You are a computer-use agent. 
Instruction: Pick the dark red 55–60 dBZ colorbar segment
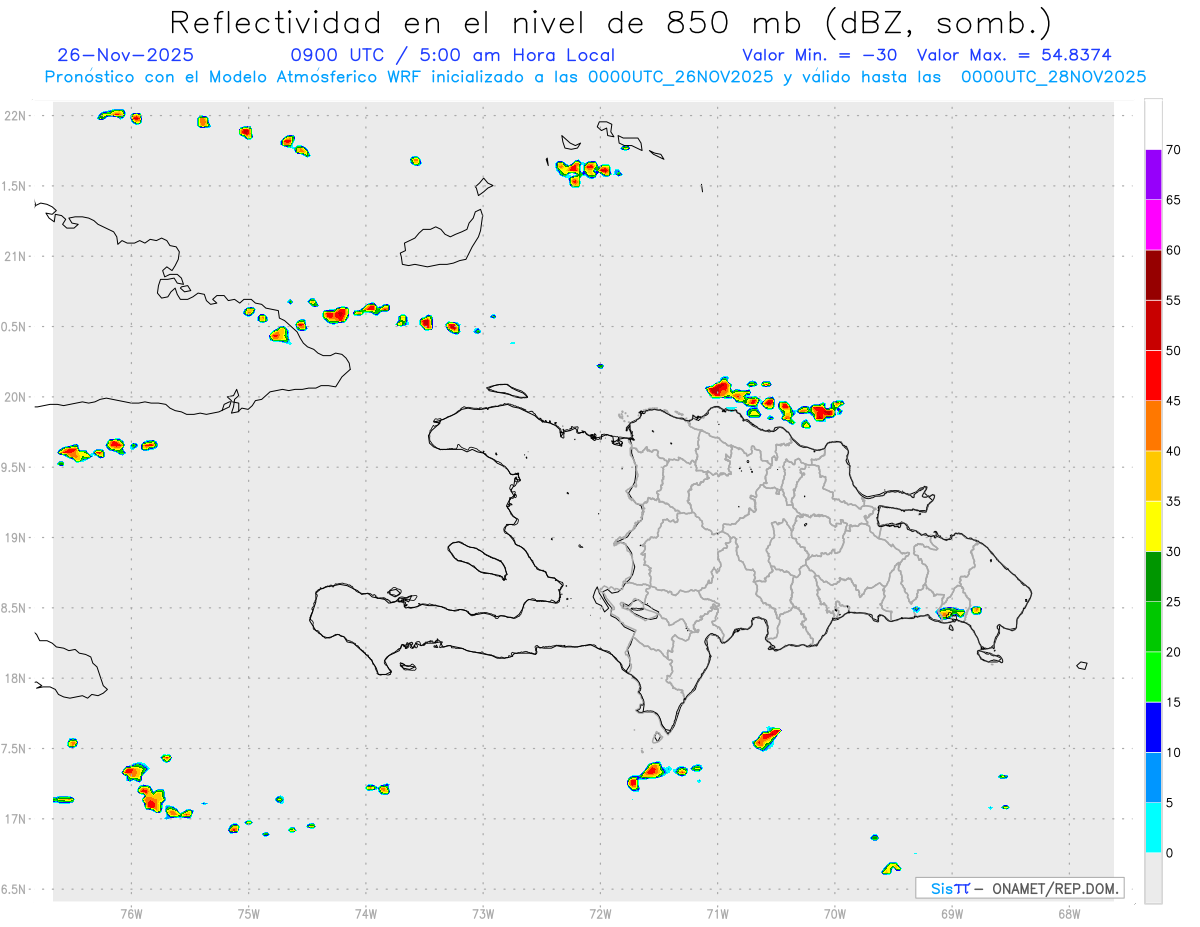click(1153, 275)
